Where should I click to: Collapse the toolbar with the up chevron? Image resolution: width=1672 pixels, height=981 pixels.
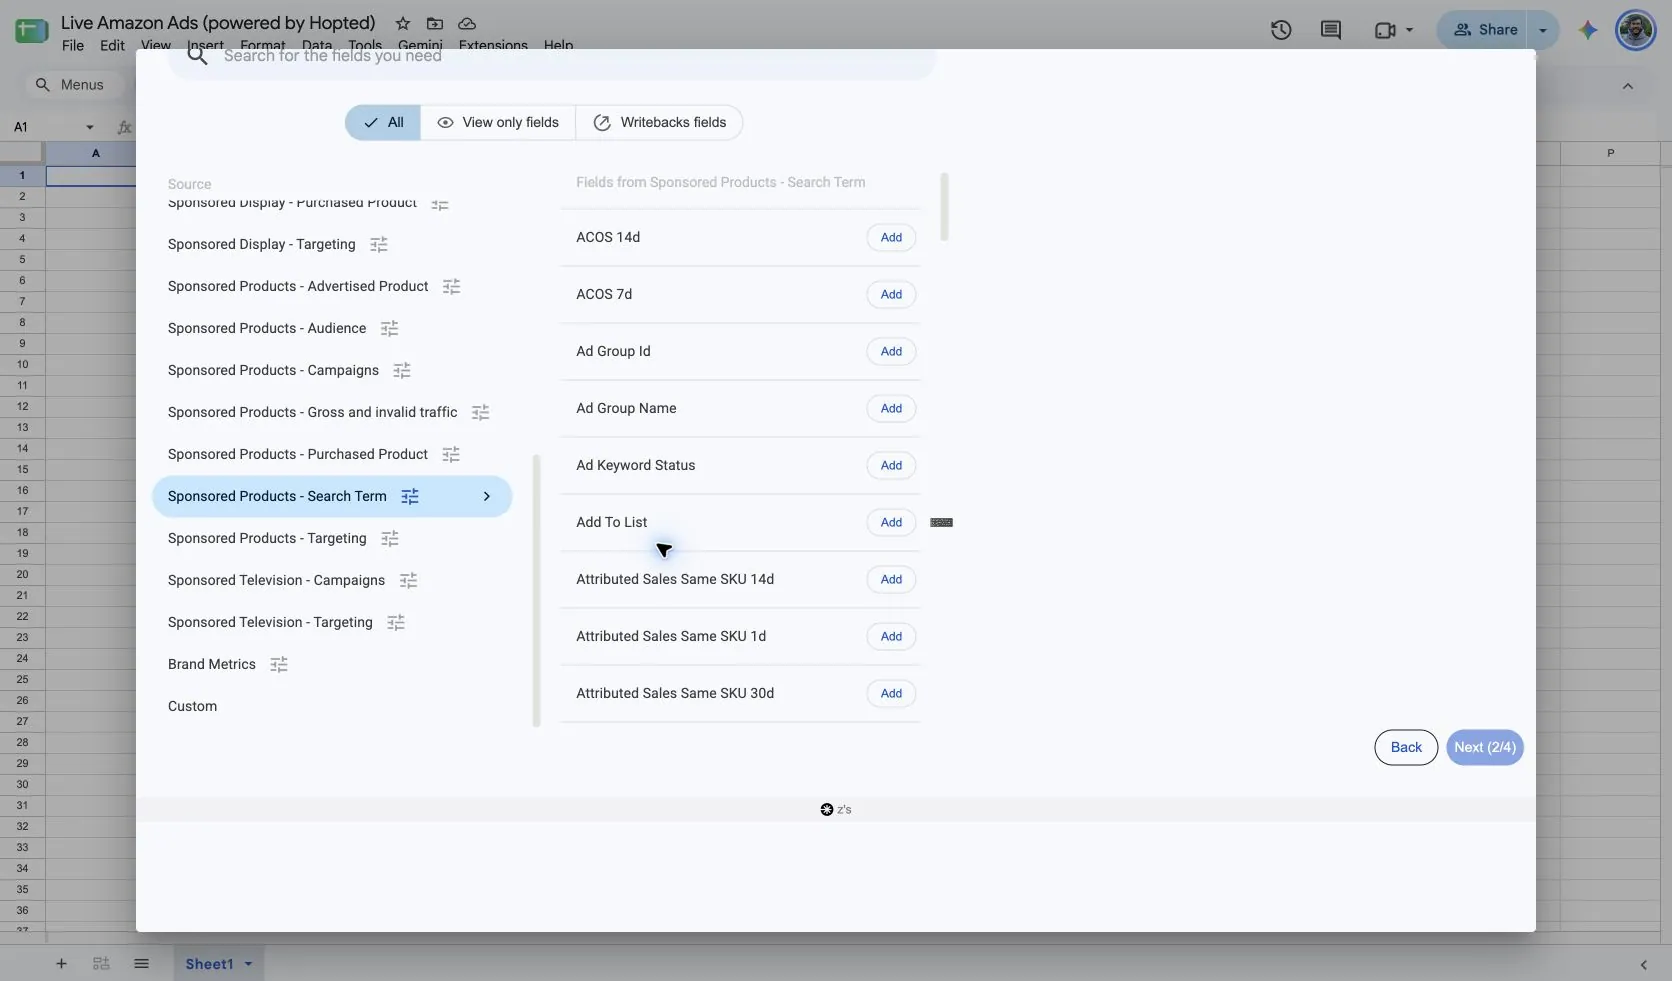click(1628, 86)
